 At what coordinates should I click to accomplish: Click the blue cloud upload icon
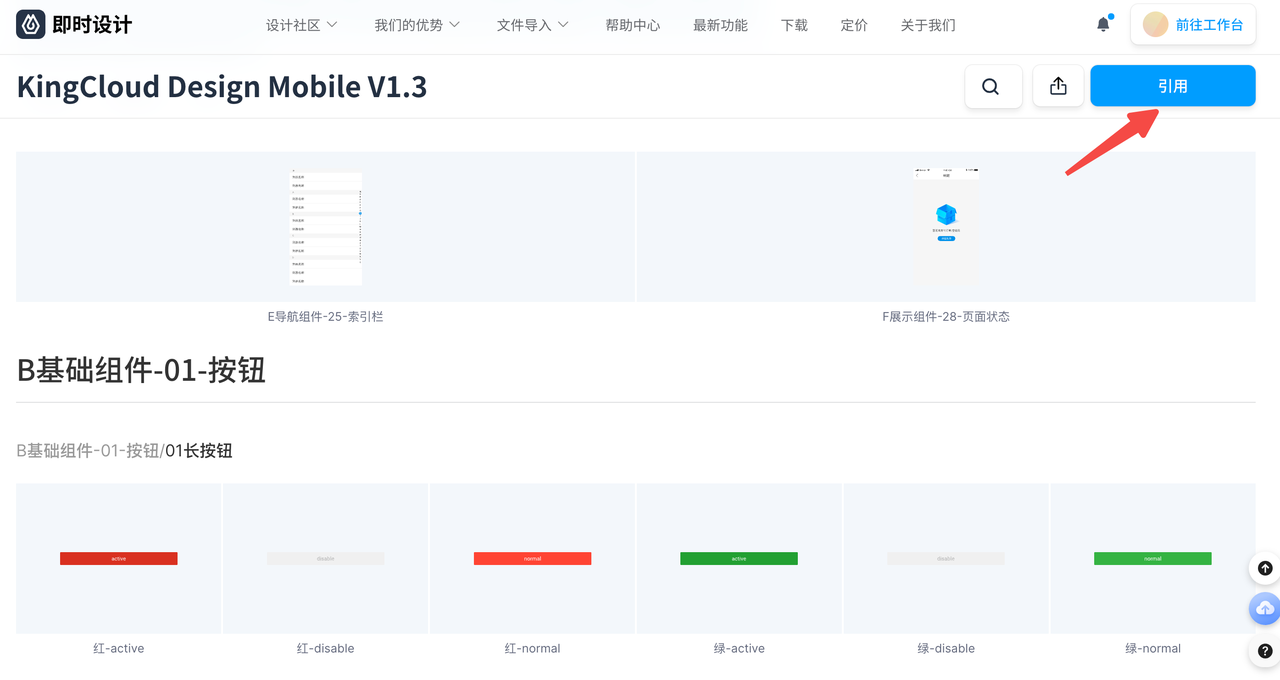tap(1265, 609)
